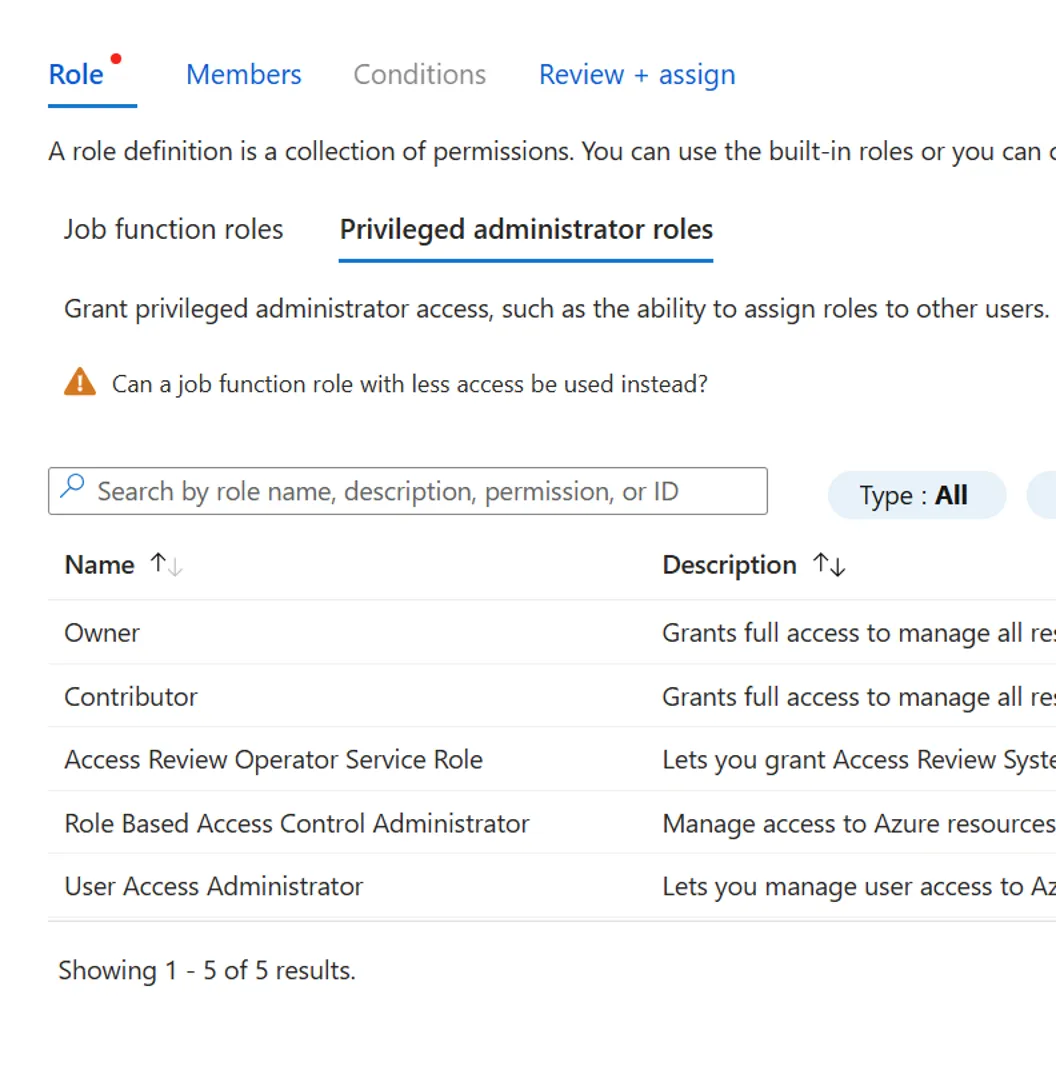Select Privileged administrator roles tab

pos(526,229)
